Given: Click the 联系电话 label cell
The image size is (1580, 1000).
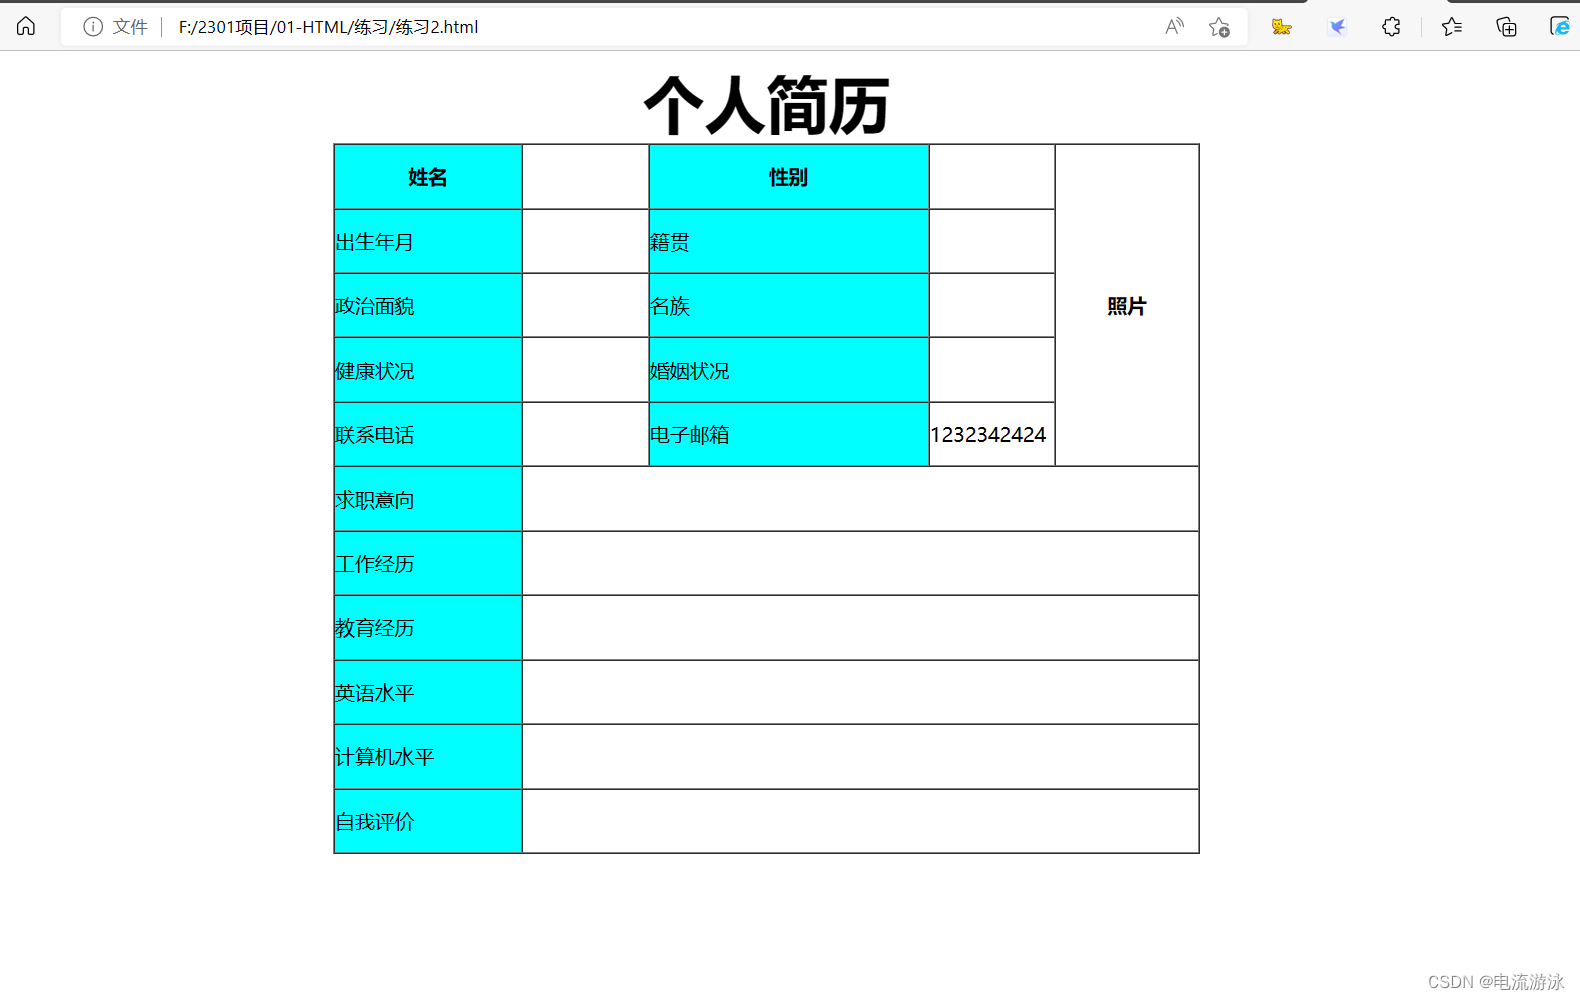Looking at the screenshot, I should tap(428, 435).
